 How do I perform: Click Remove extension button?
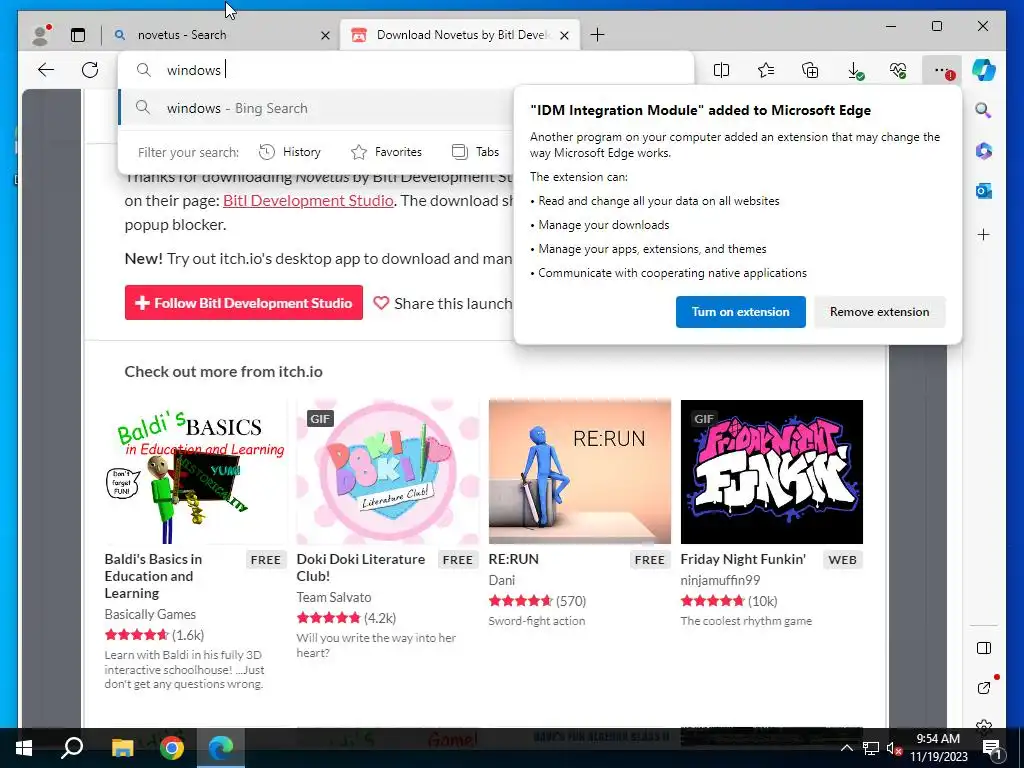[879, 312]
